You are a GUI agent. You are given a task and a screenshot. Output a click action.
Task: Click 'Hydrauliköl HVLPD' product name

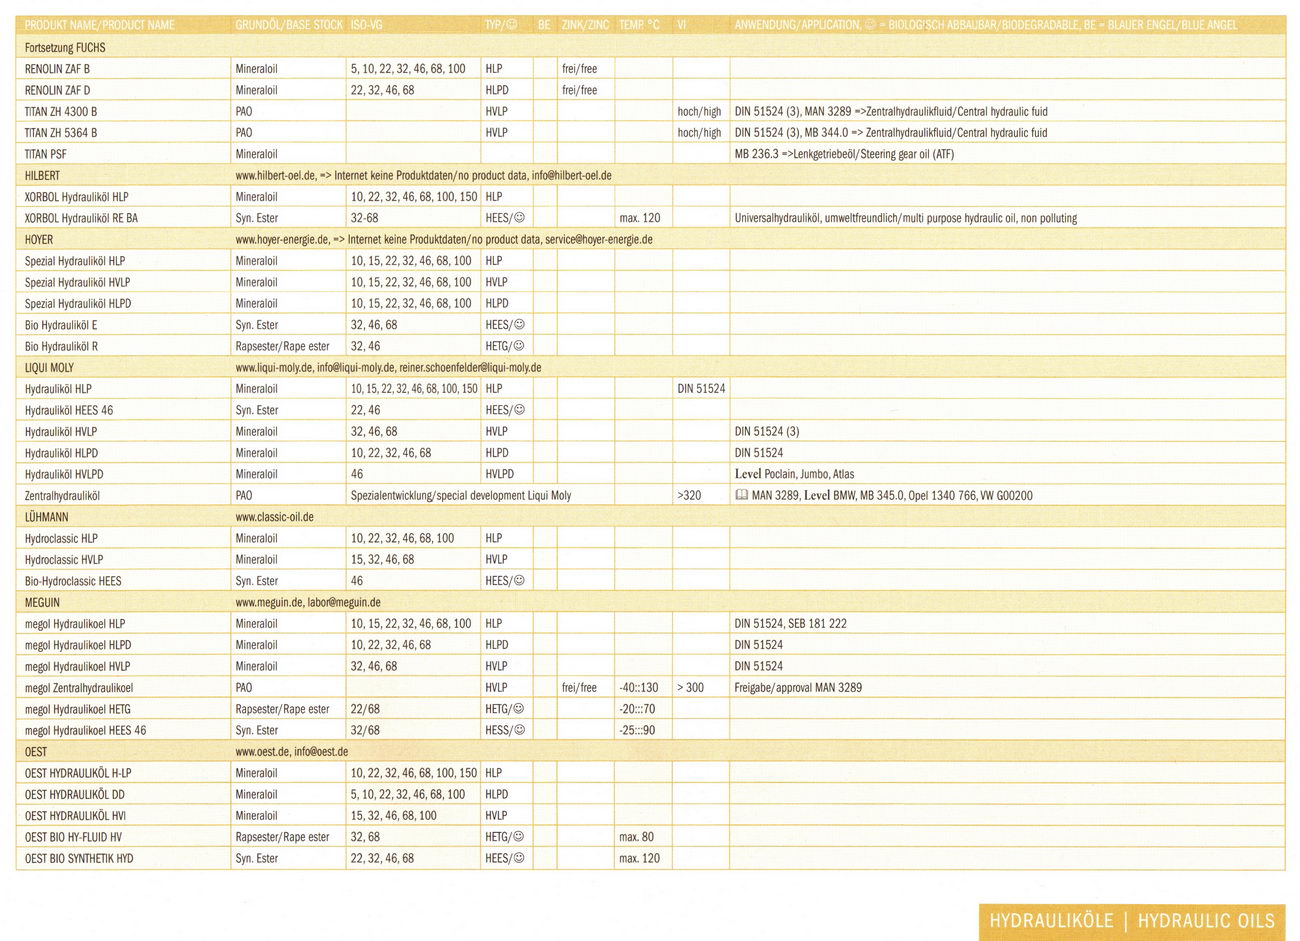[64, 474]
